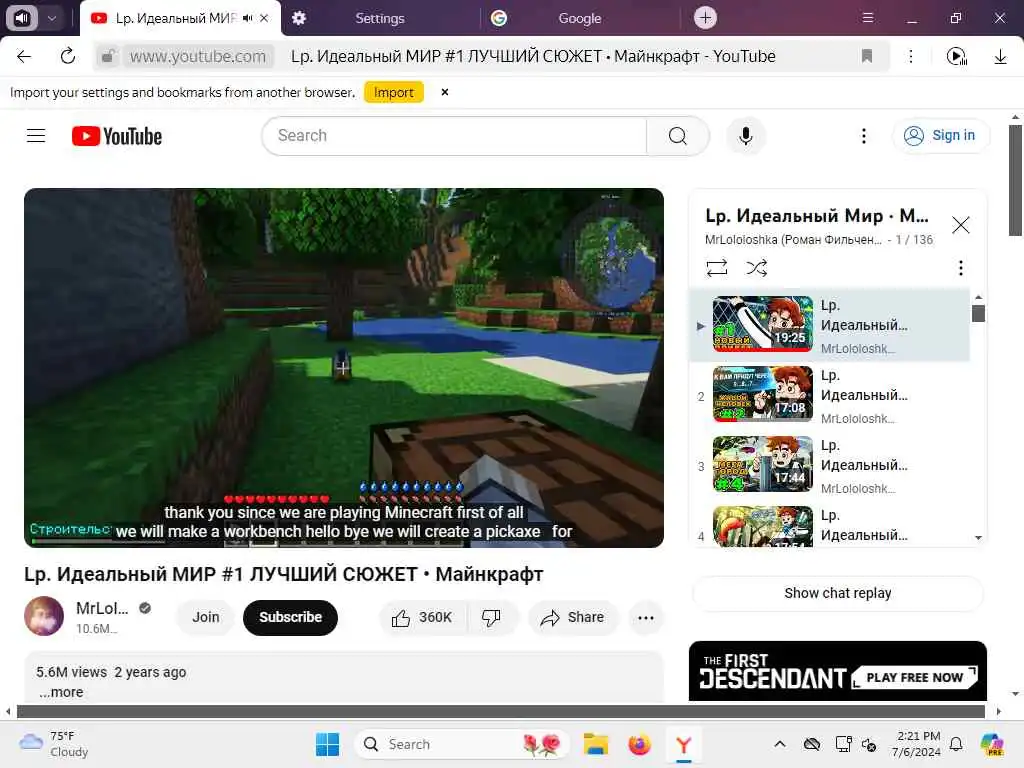Show hidden tray icons chevron
Screen dimensions: 1024x768
[780, 744]
